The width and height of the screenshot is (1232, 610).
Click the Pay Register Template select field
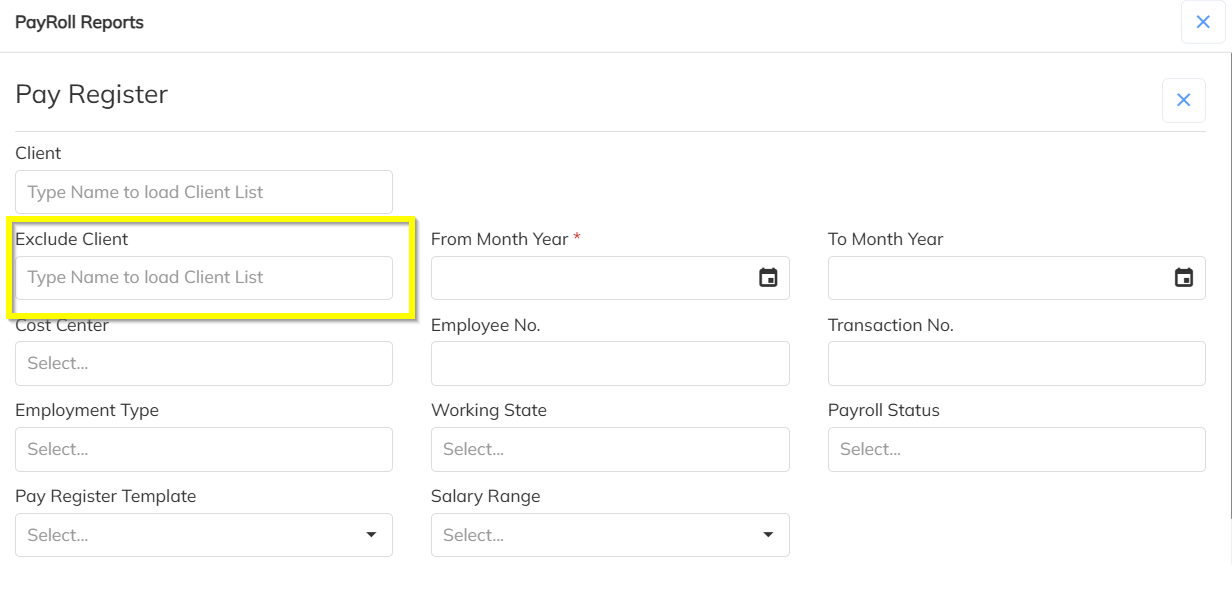point(190,535)
